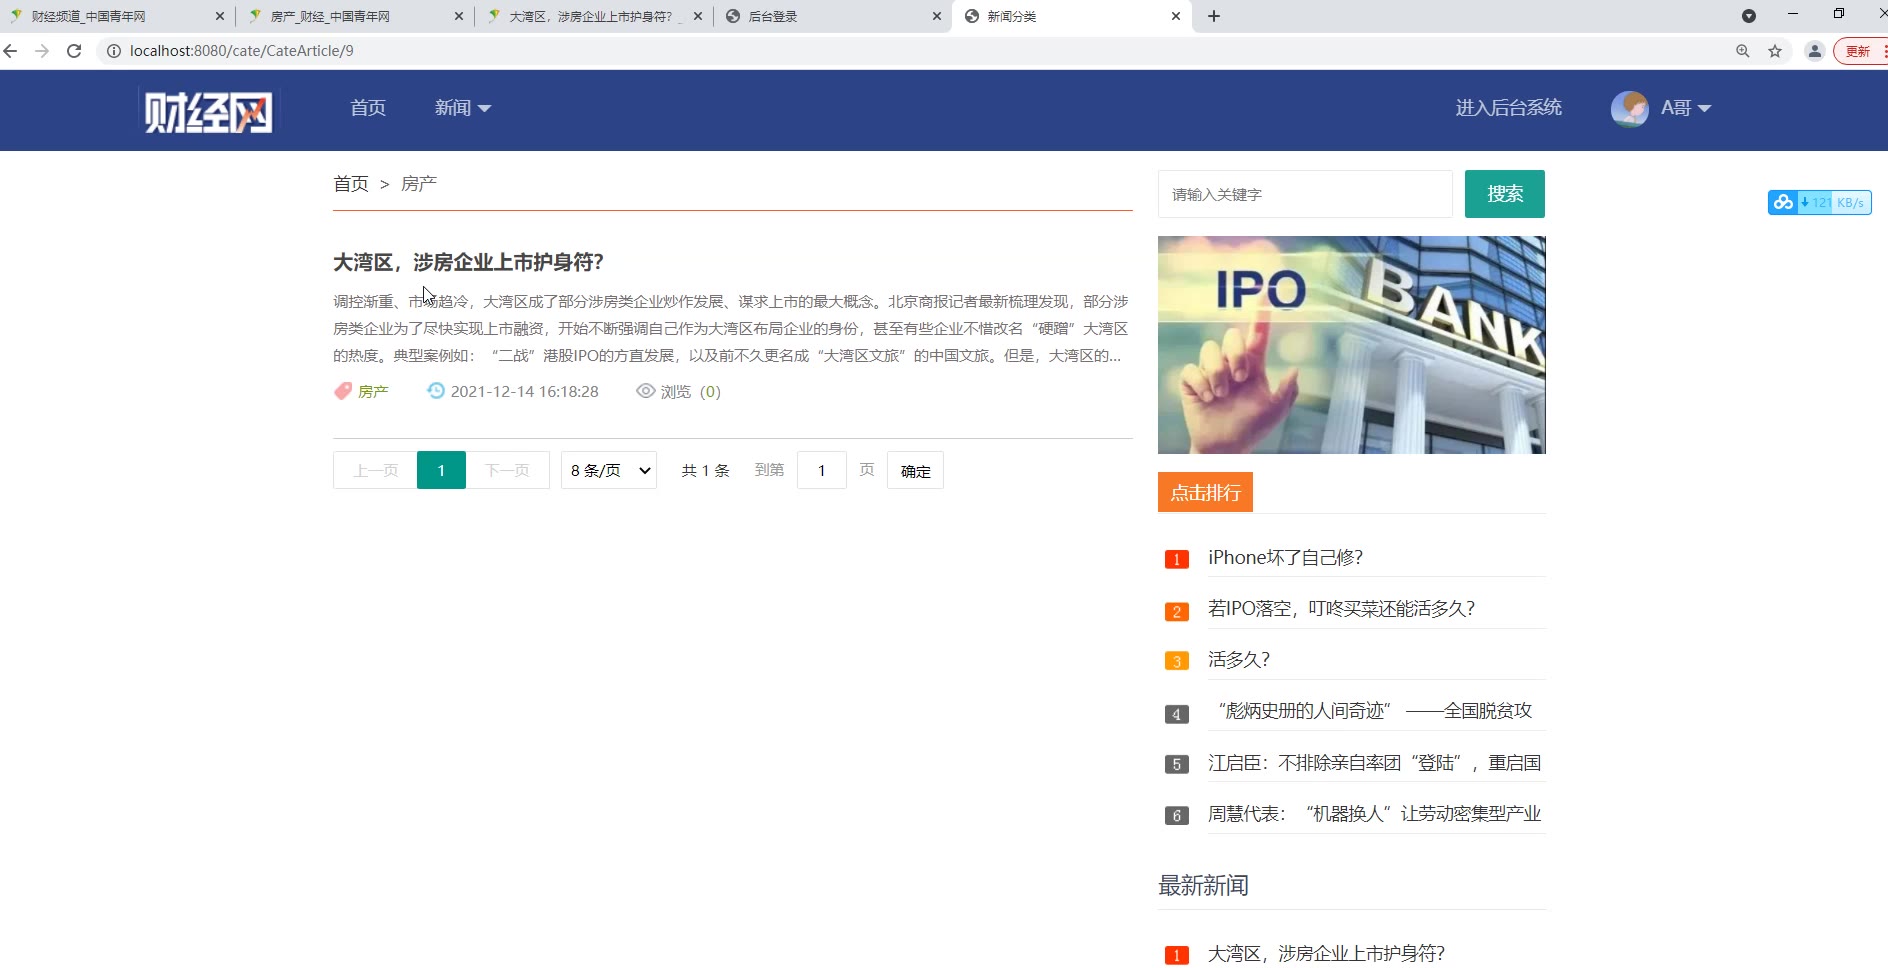The image size is (1888, 968).
Task: Click the 房产 tag icon under article
Action: pyautogui.click(x=343, y=391)
